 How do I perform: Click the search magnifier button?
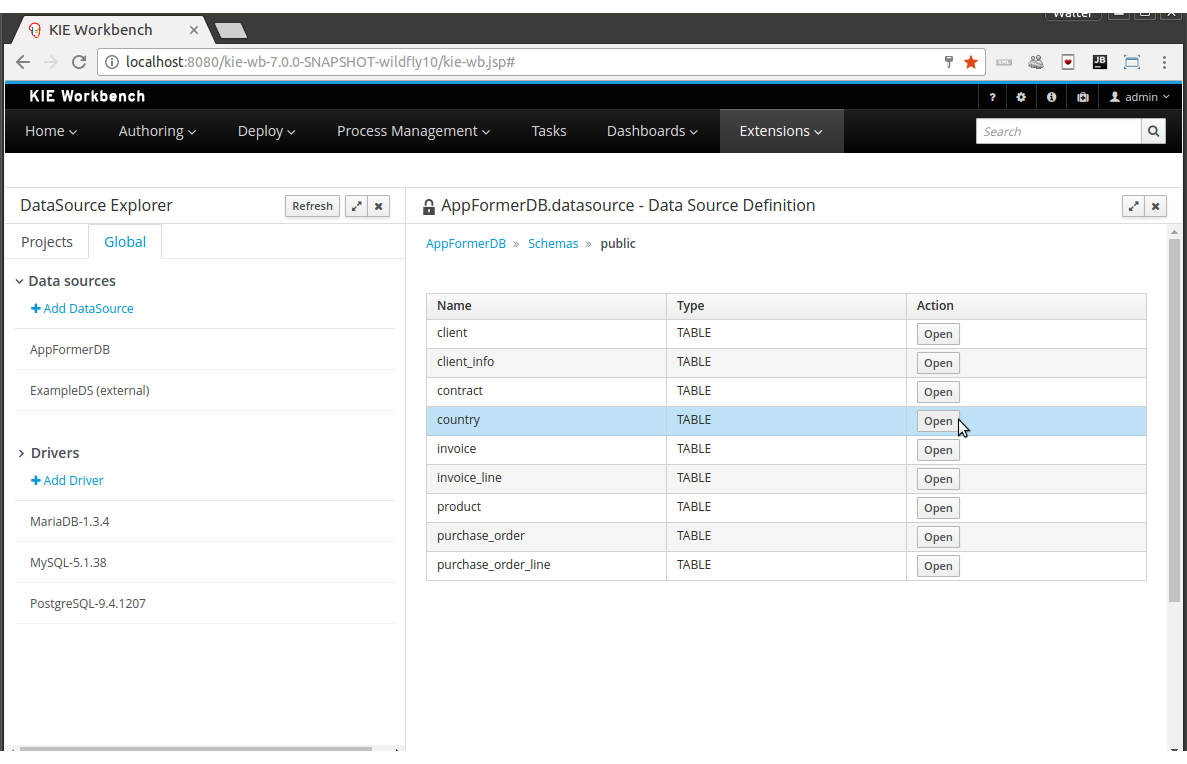tap(1153, 131)
